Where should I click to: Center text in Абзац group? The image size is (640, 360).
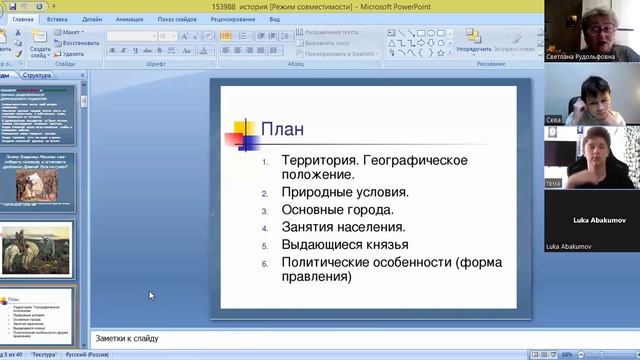pyautogui.click(x=238, y=51)
